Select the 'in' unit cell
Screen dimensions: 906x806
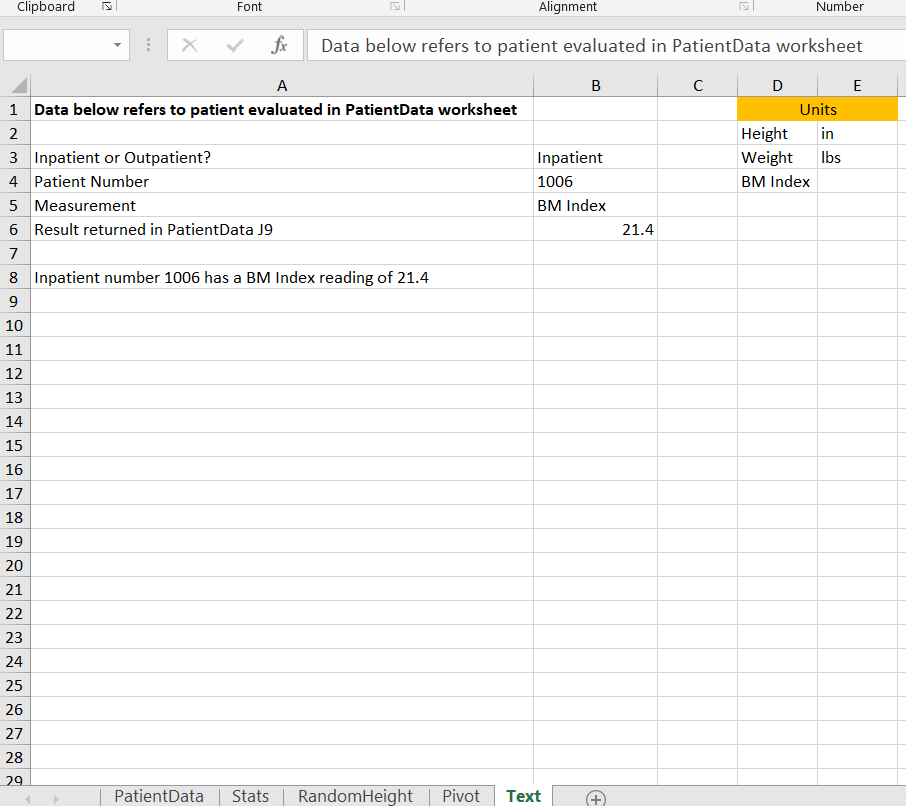pos(857,133)
